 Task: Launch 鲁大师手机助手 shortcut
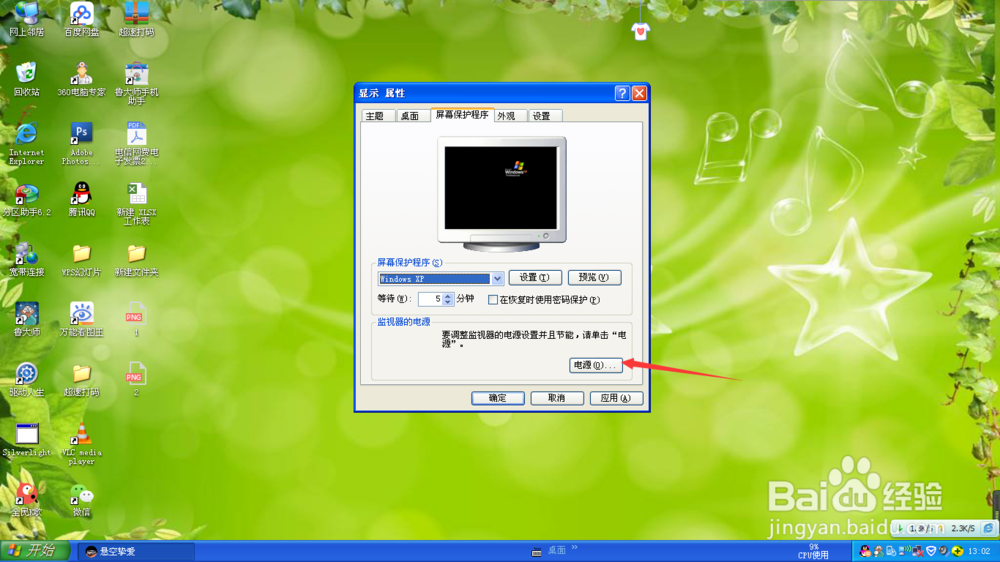point(136,83)
